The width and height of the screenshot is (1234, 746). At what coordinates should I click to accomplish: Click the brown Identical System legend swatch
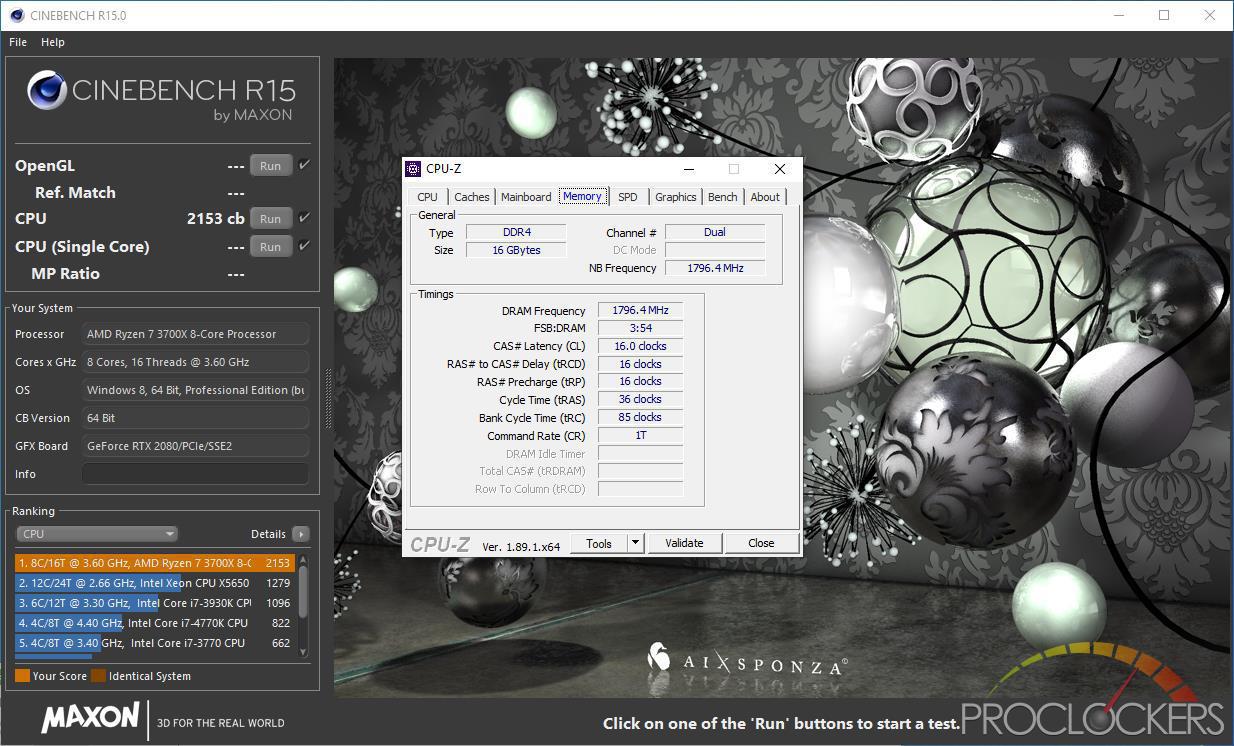(98, 676)
